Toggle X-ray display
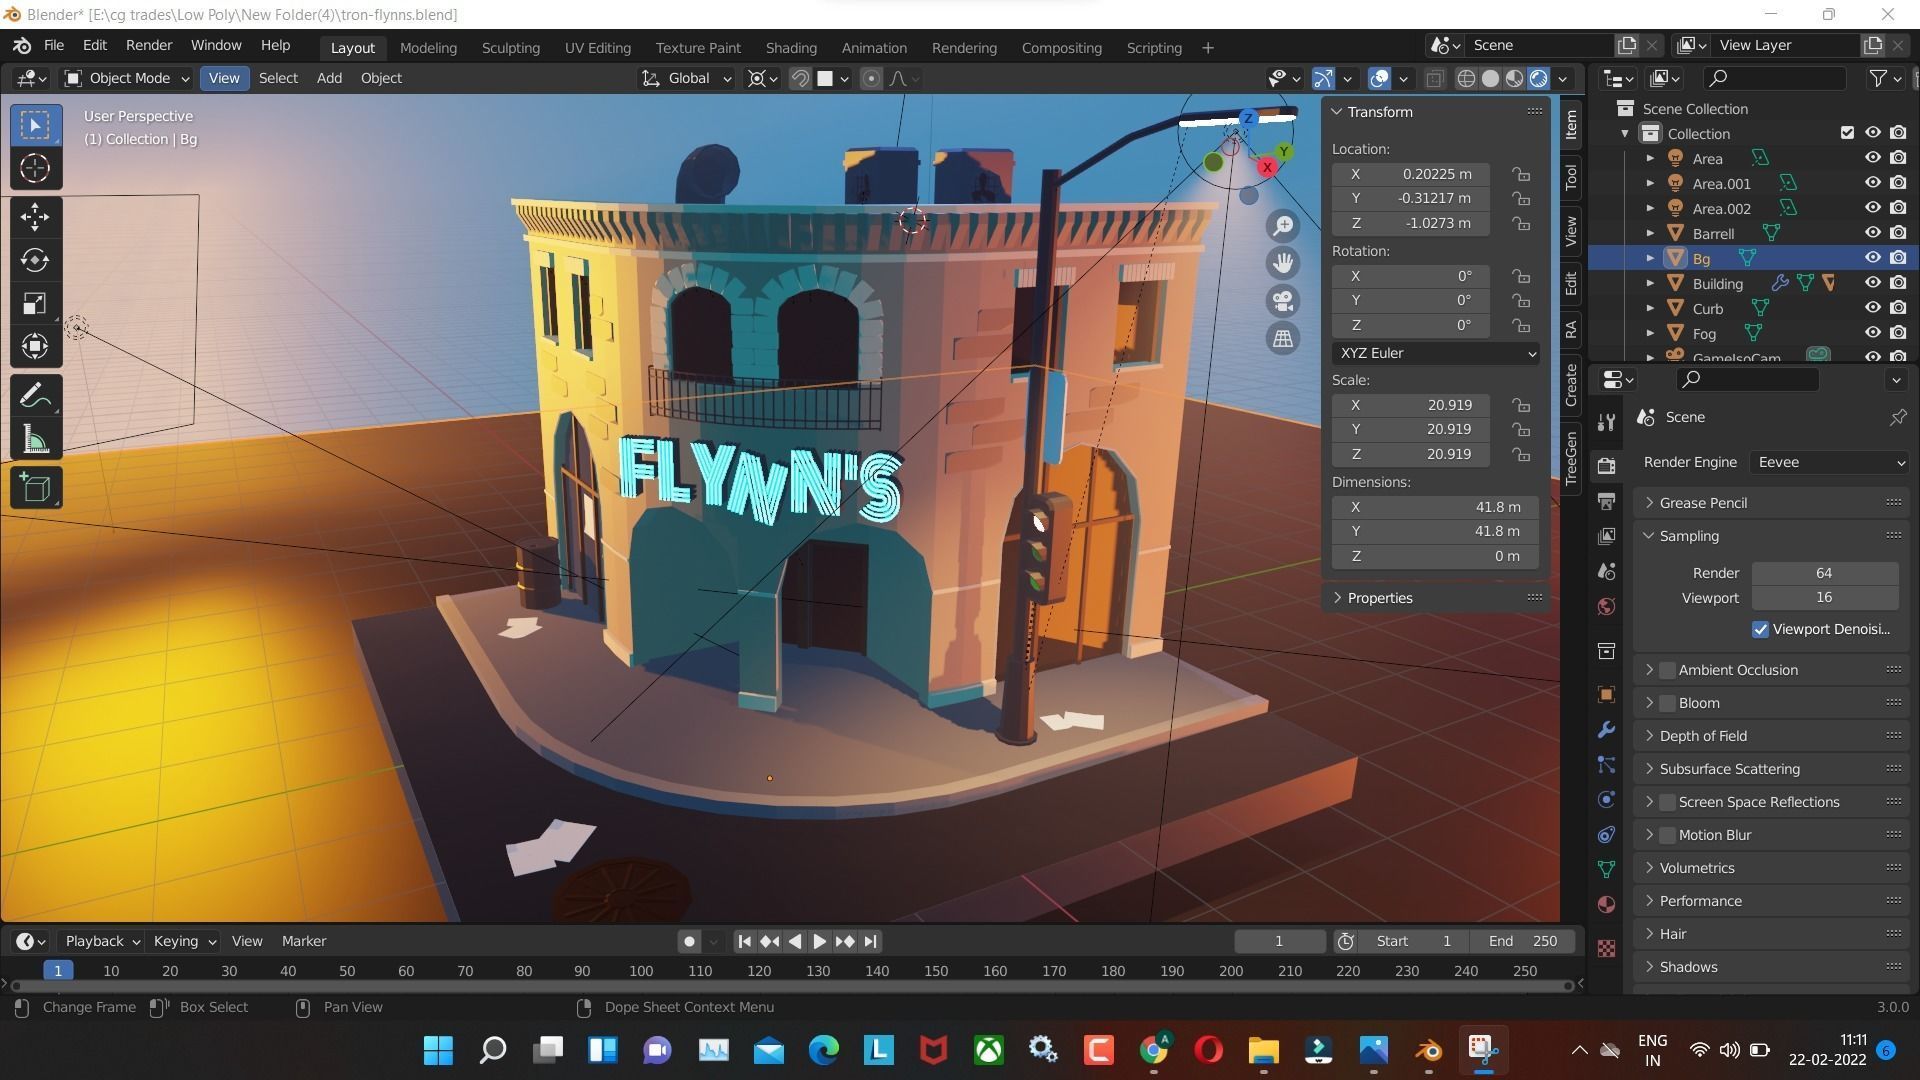Screen dimensions: 1920x1080 tap(1434, 79)
